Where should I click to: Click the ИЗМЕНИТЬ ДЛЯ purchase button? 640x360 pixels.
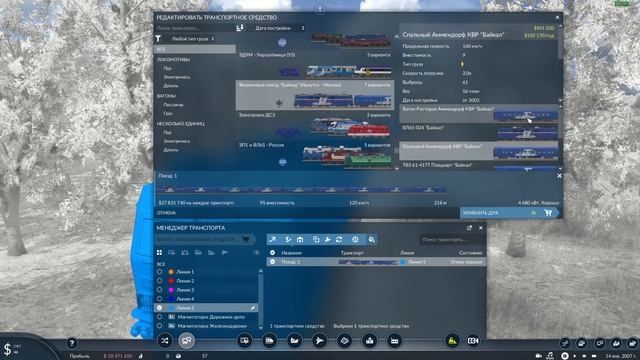click(509, 213)
